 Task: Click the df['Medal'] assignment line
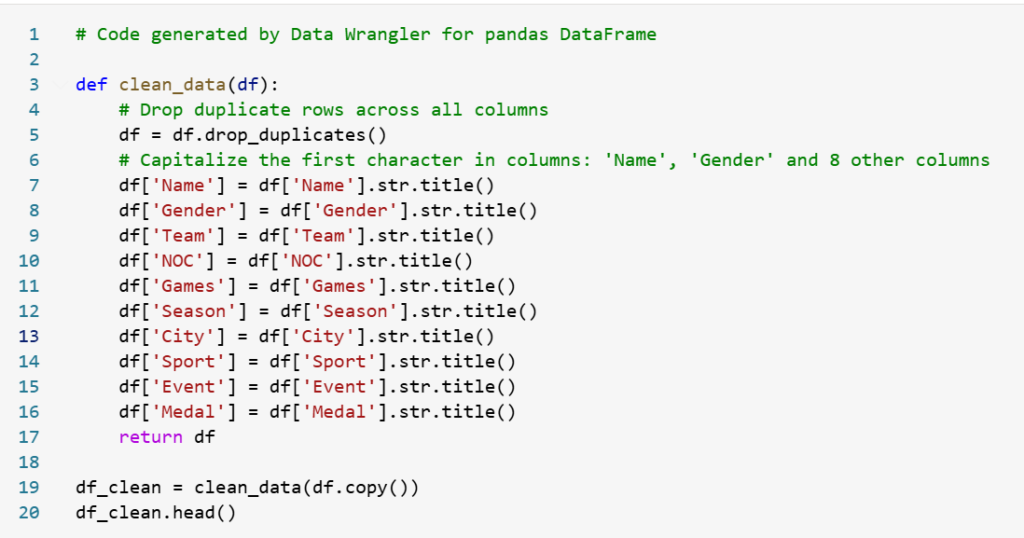point(317,412)
